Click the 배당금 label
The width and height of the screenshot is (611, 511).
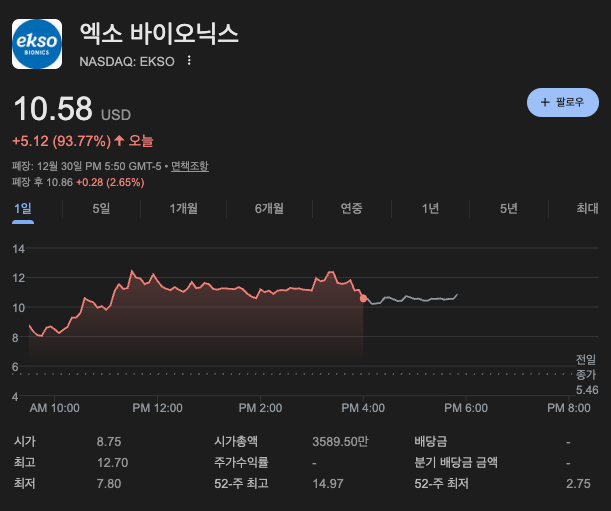click(x=431, y=442)
